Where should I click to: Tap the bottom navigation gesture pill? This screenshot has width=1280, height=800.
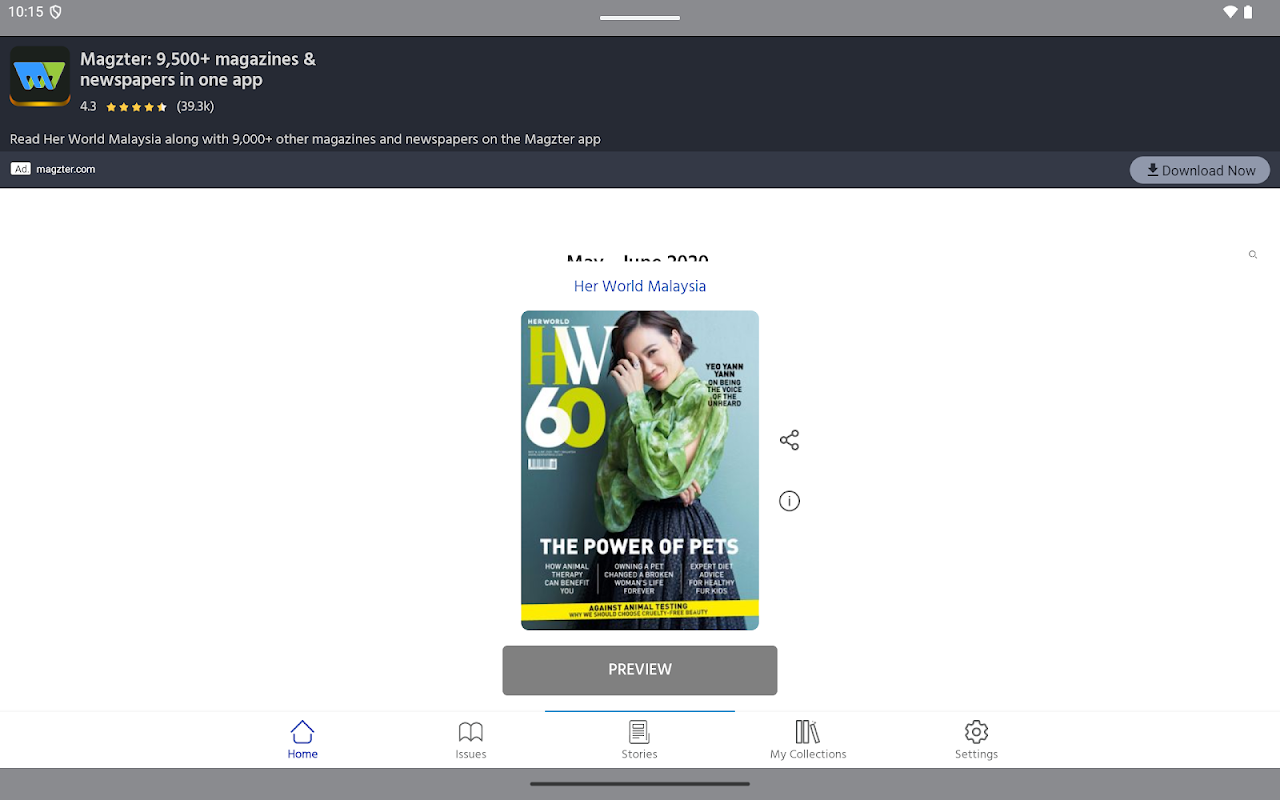pyautogui.click(x=640, y=784)
